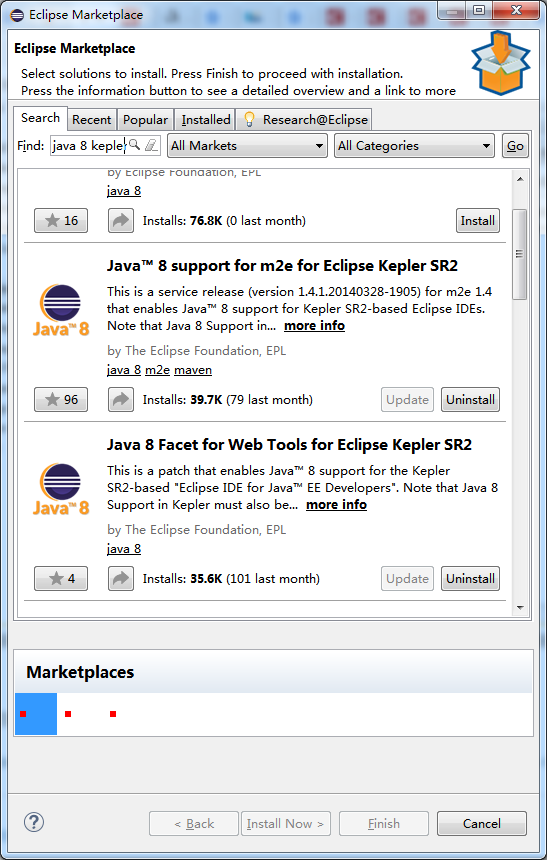This screenshot has width=547, height=860.
Task: Click the Java 8 logo of Facet entry
Action: click(x=61, y=489)
